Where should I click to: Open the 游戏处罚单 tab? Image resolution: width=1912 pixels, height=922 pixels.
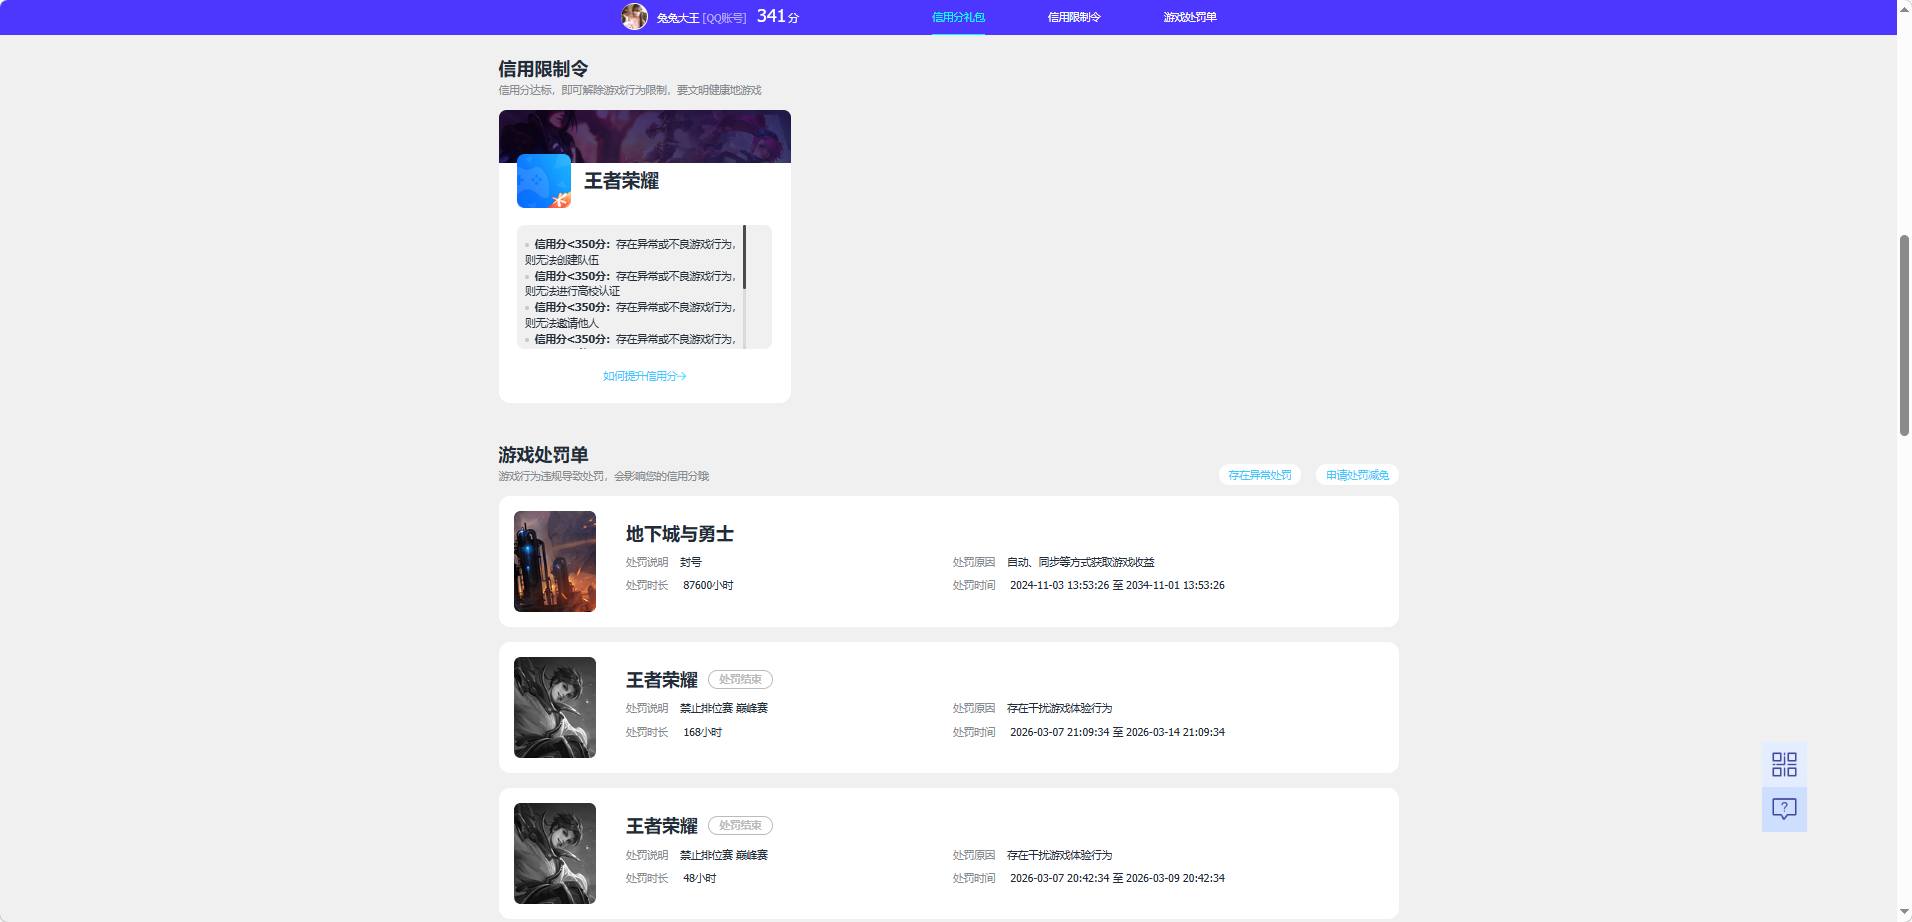tap(1188, 17)
